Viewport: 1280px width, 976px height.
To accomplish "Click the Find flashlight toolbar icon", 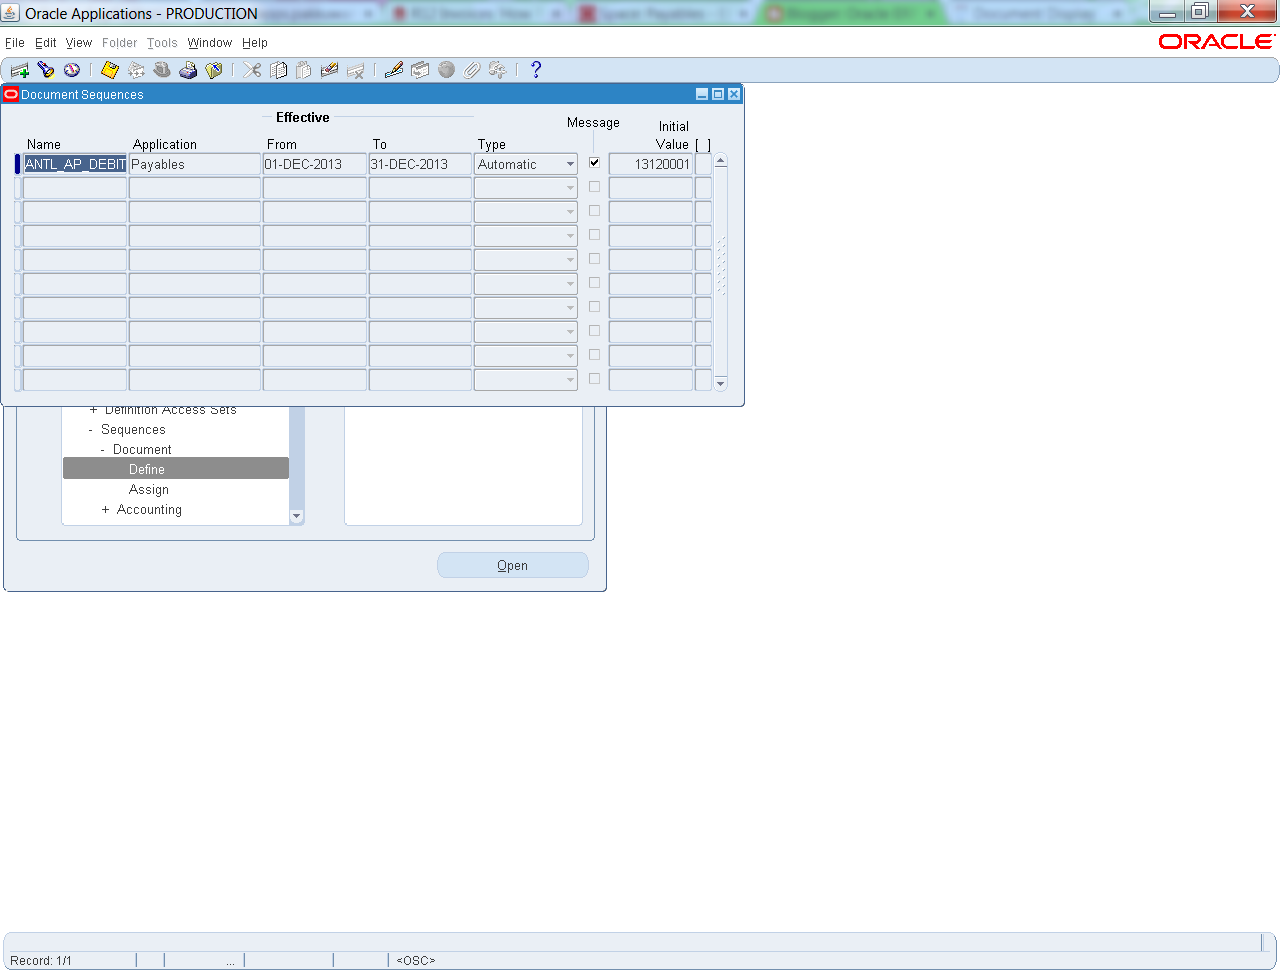I will [46, 70].
